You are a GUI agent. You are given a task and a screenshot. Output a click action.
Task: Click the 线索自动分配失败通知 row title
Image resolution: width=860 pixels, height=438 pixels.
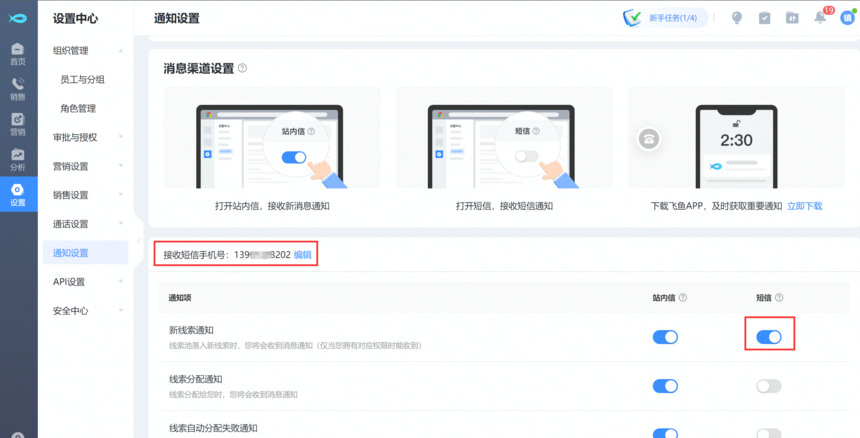pyautogui.click(x=213, y=428)
